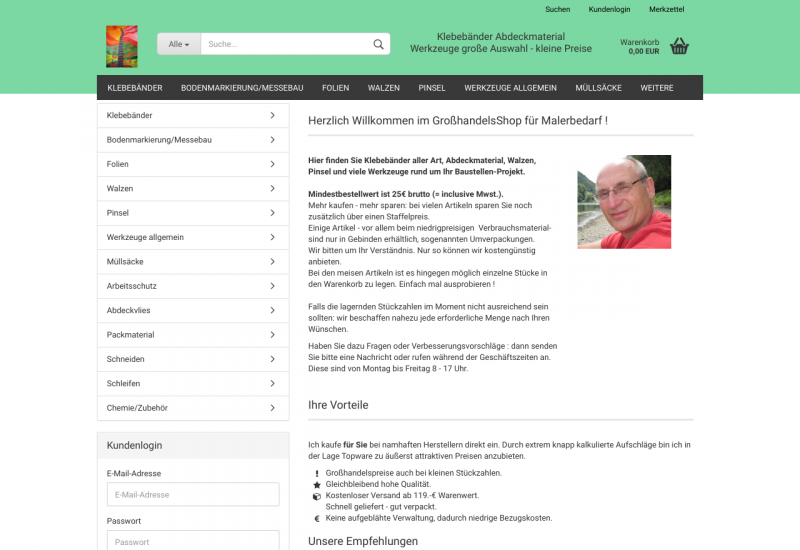Expand the Arbeitsschutz sidebar chevron
This screenshot has width=800, height=550.
(272, 286)
